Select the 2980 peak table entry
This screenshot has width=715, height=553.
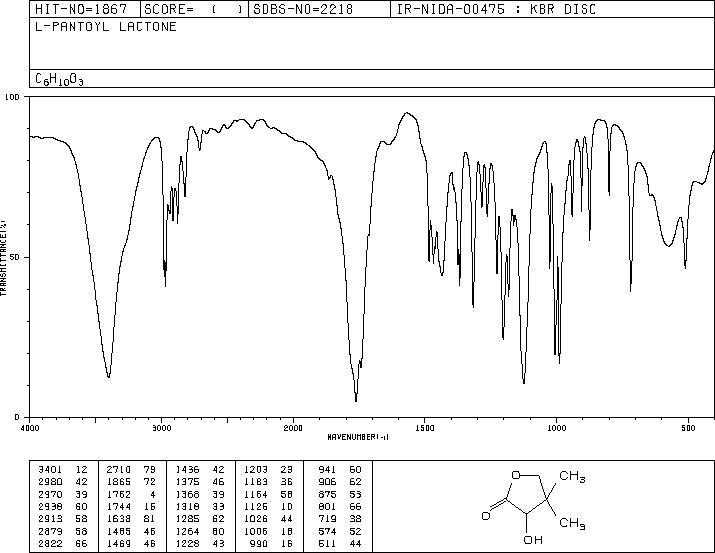click(x=62, y=482)
